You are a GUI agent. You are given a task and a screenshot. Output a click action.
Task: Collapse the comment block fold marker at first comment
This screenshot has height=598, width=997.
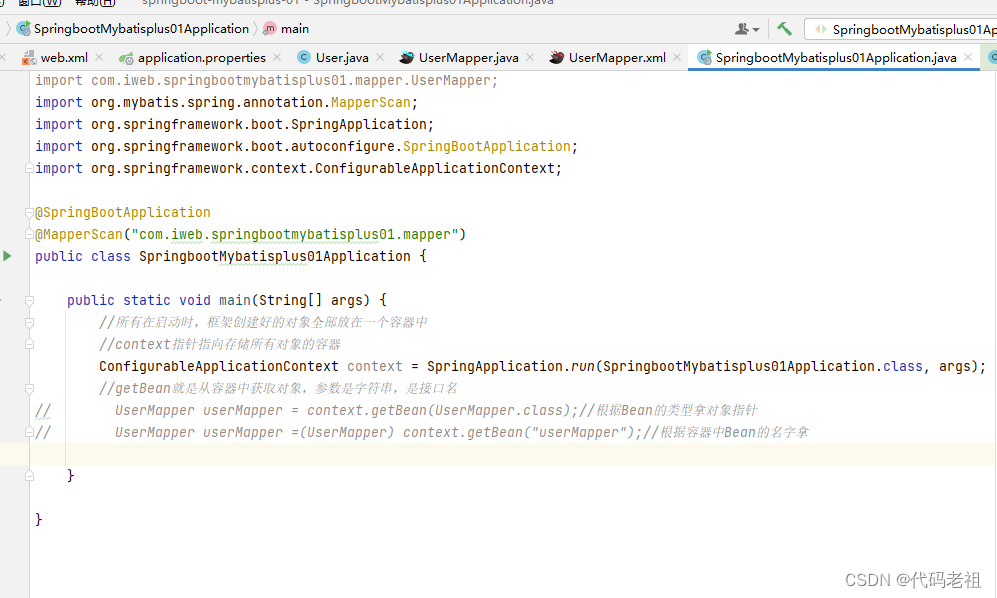pos(29,323)
